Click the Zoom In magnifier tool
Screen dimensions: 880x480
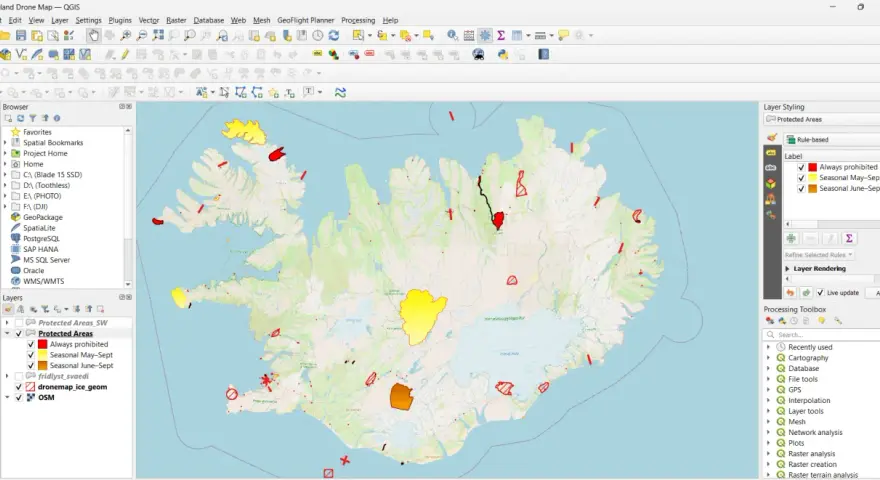coord(126,35)
